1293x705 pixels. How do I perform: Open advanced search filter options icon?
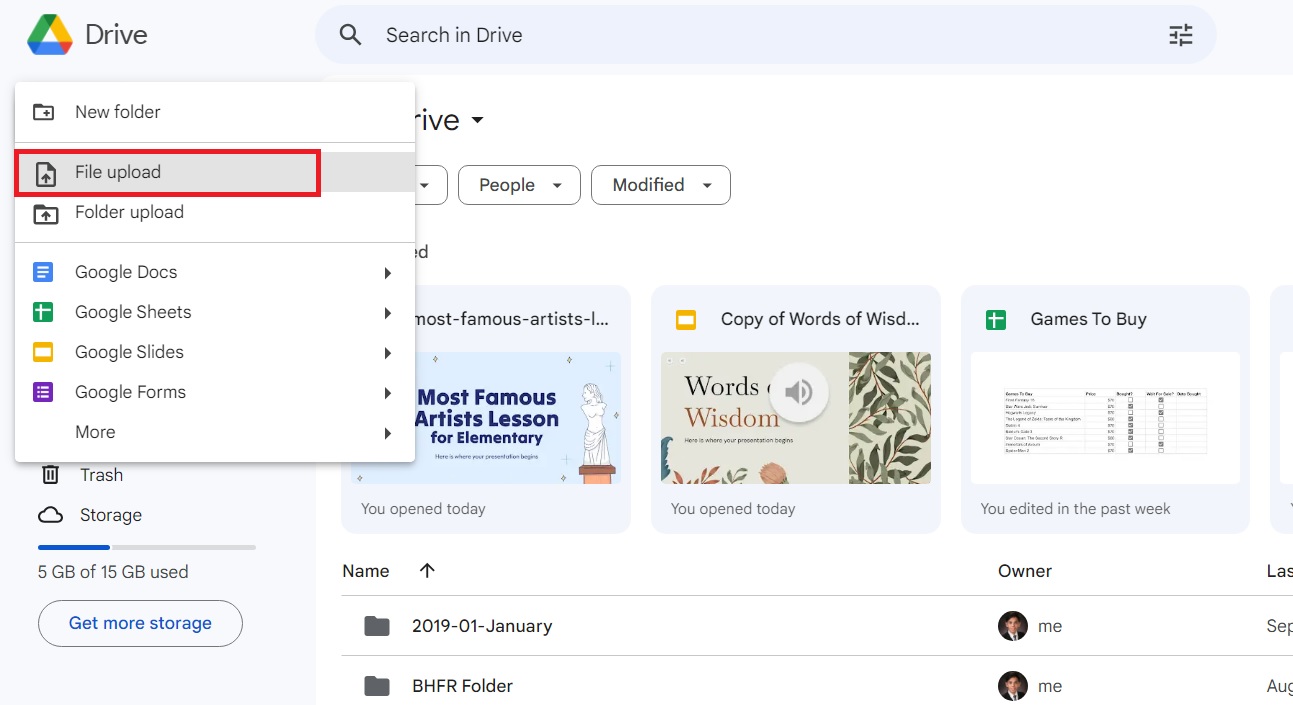coord(1181,35)
